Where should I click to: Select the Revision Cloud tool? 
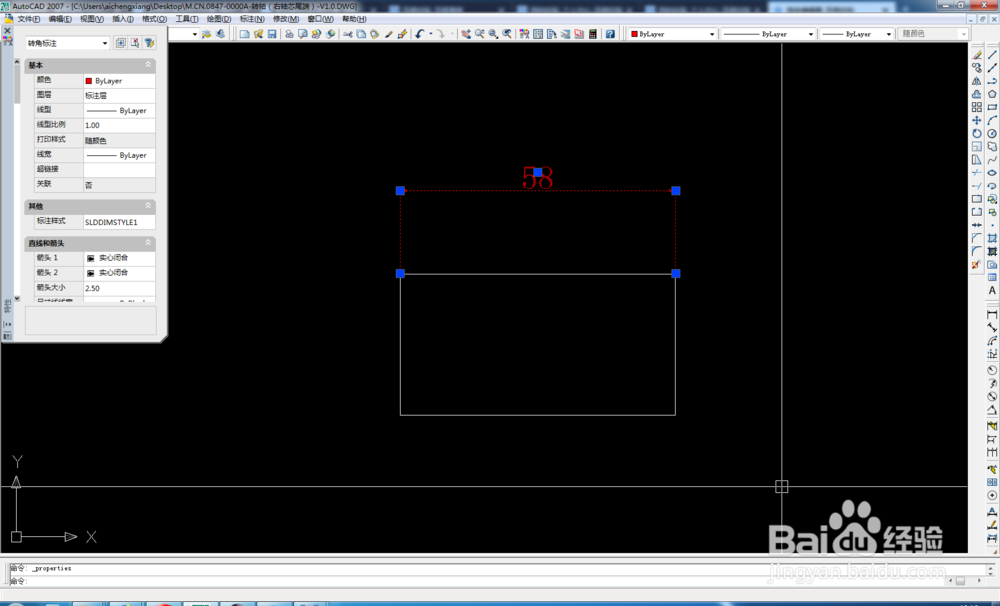992,147
